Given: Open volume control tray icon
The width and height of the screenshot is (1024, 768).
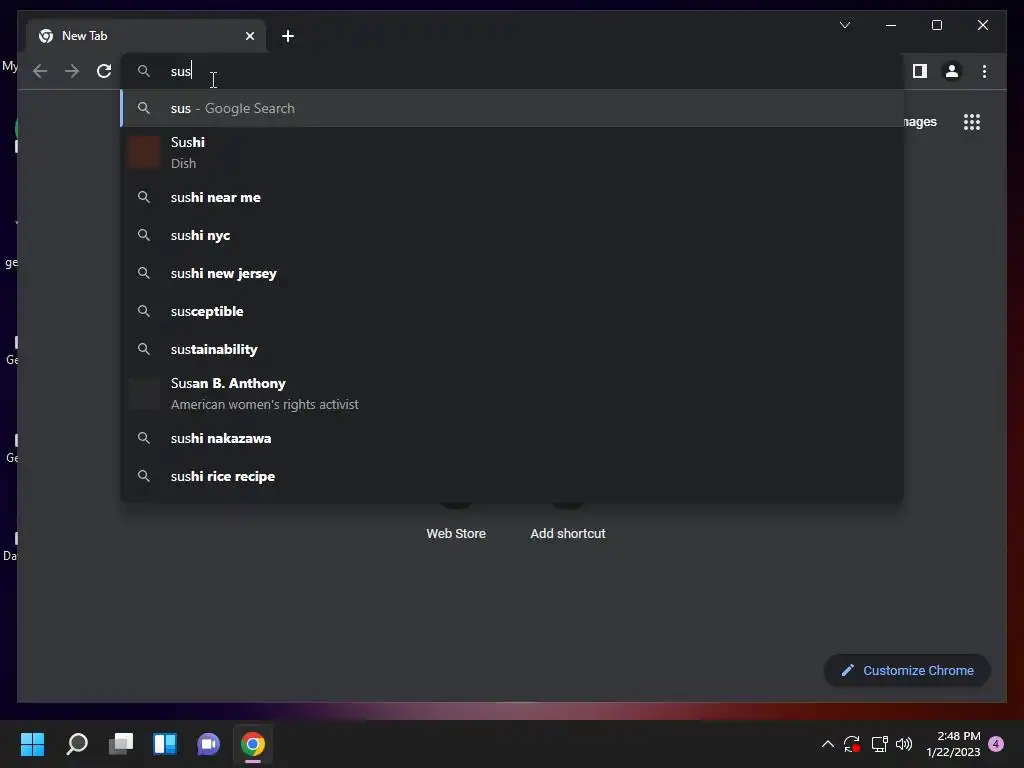Looking at the screenshot, I should [904, 744].
